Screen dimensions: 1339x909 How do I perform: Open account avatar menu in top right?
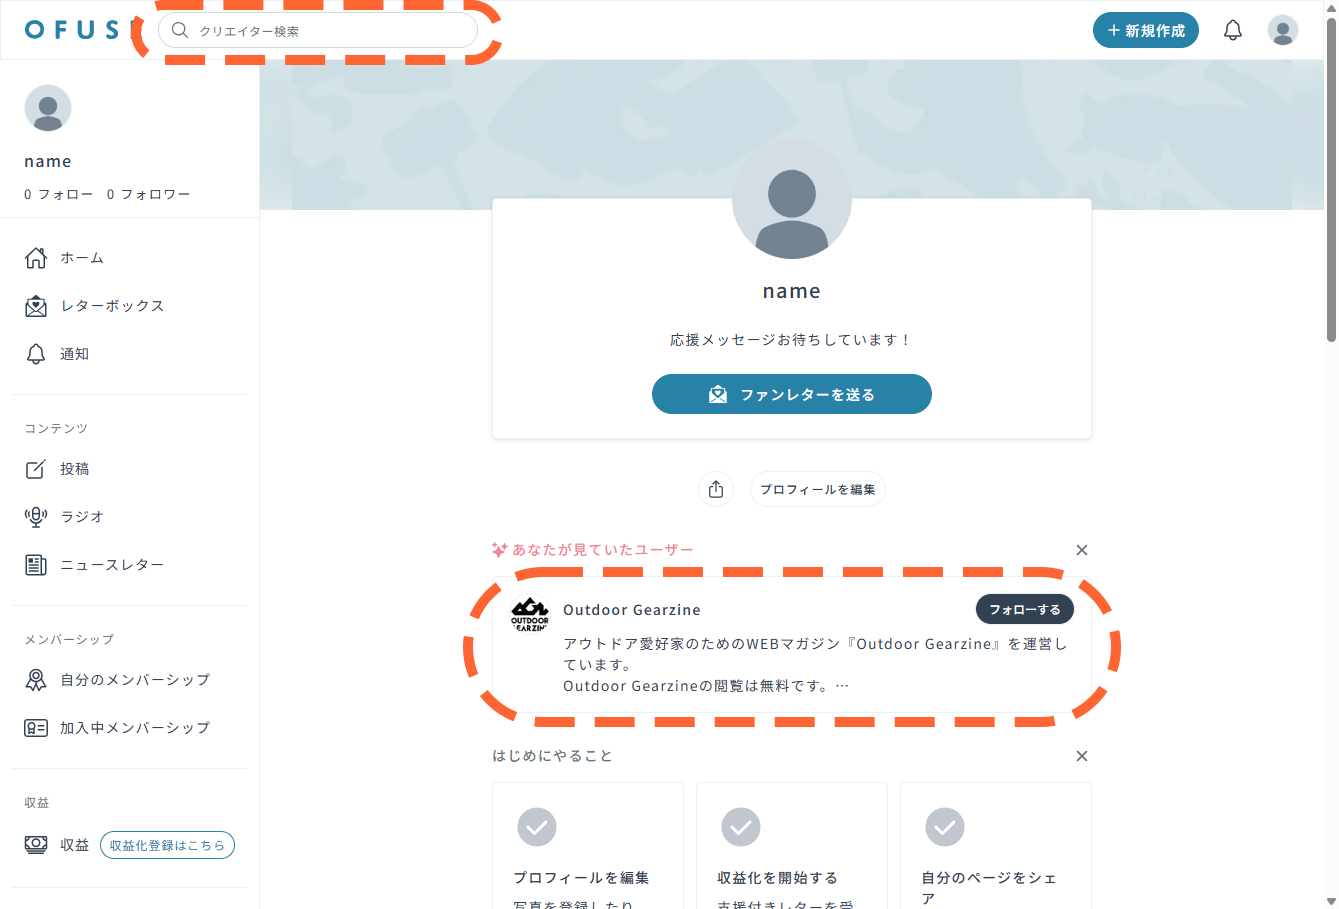[1282, 30]
